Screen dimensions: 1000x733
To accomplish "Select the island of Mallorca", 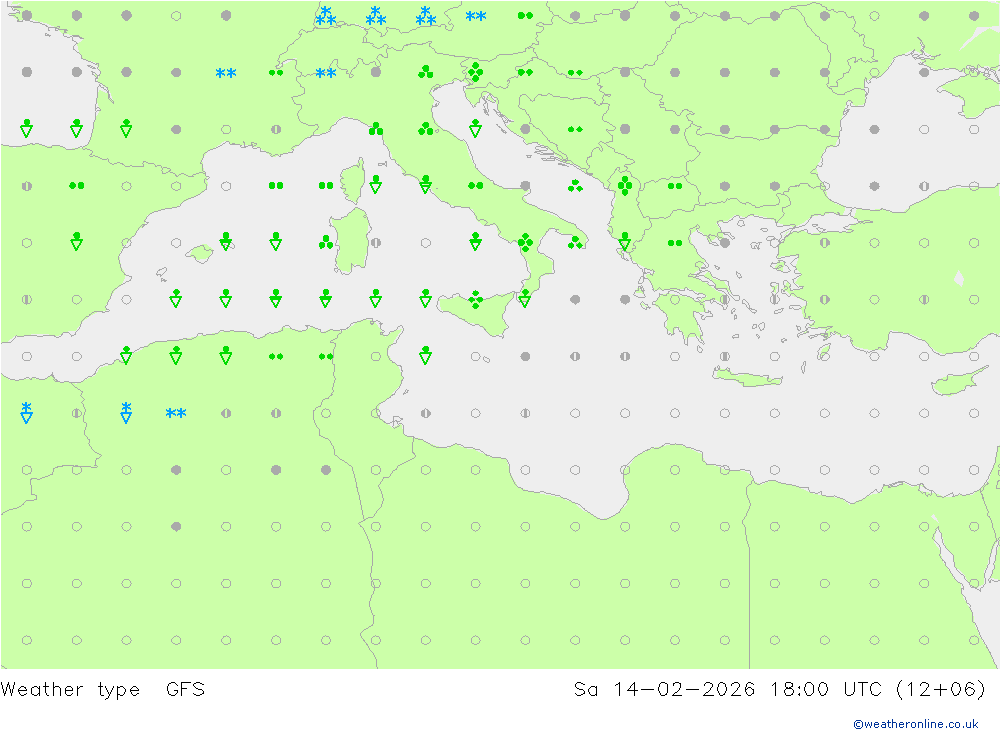I will 201,254.
